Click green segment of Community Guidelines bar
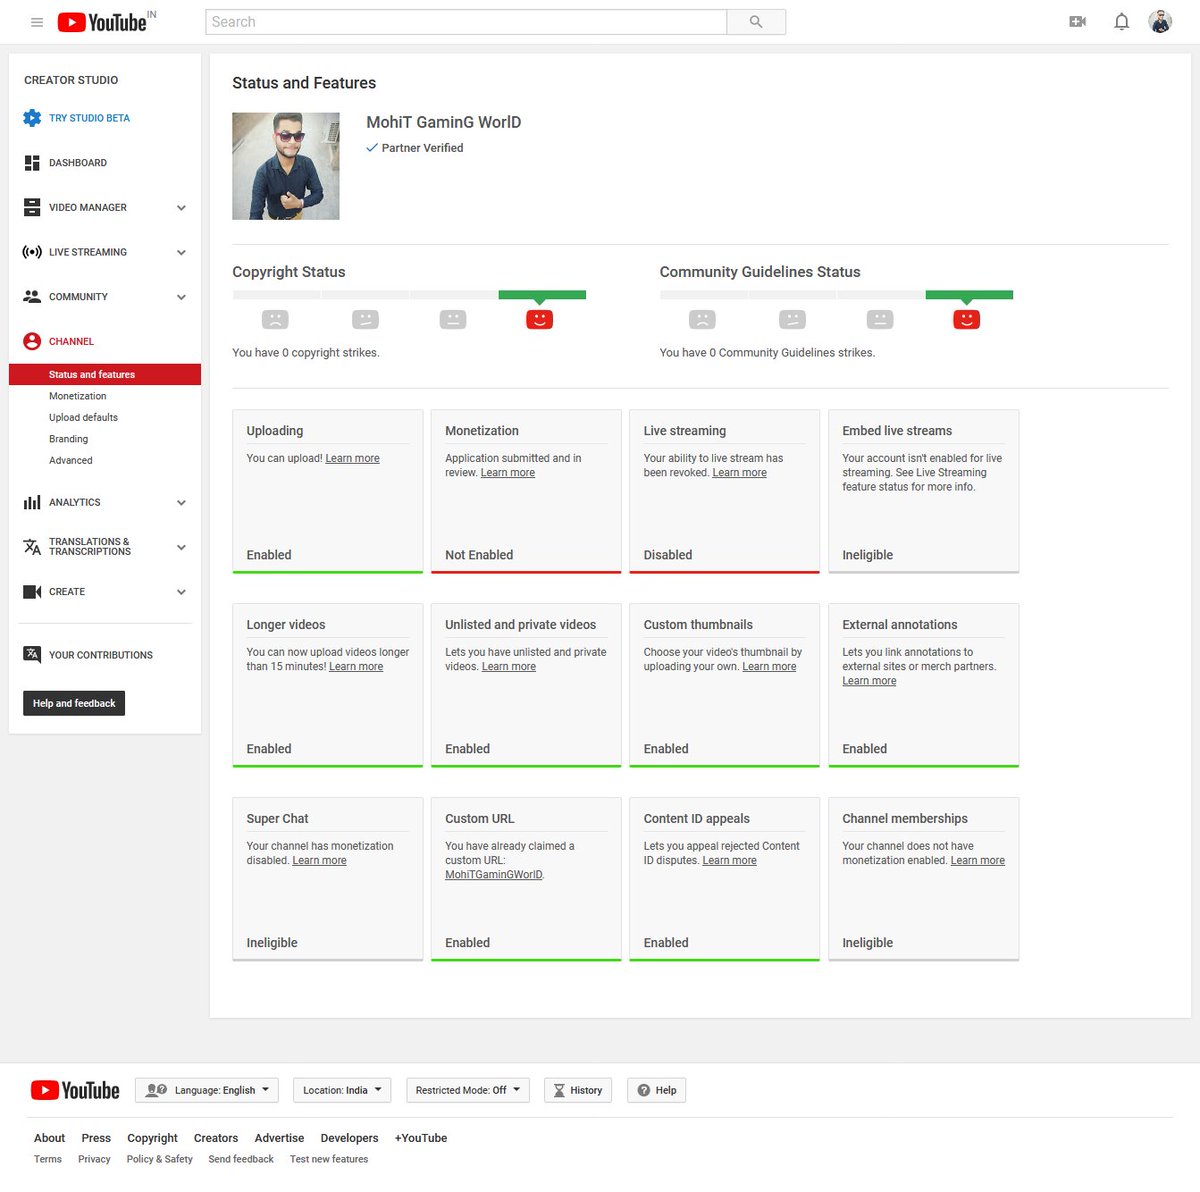Image resolution: width=1200 pixels, height=1192 pixels. coord(969,295)
